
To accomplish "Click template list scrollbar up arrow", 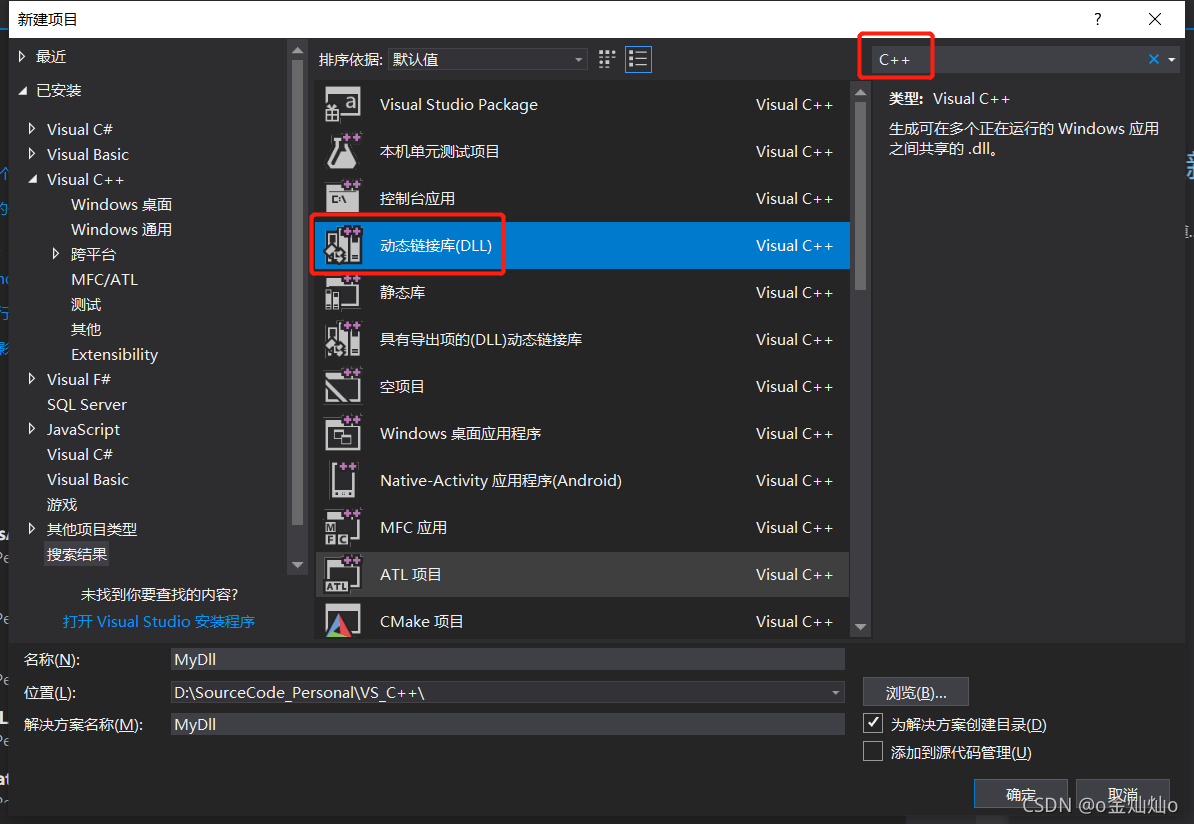I will (x=860, y=93).
